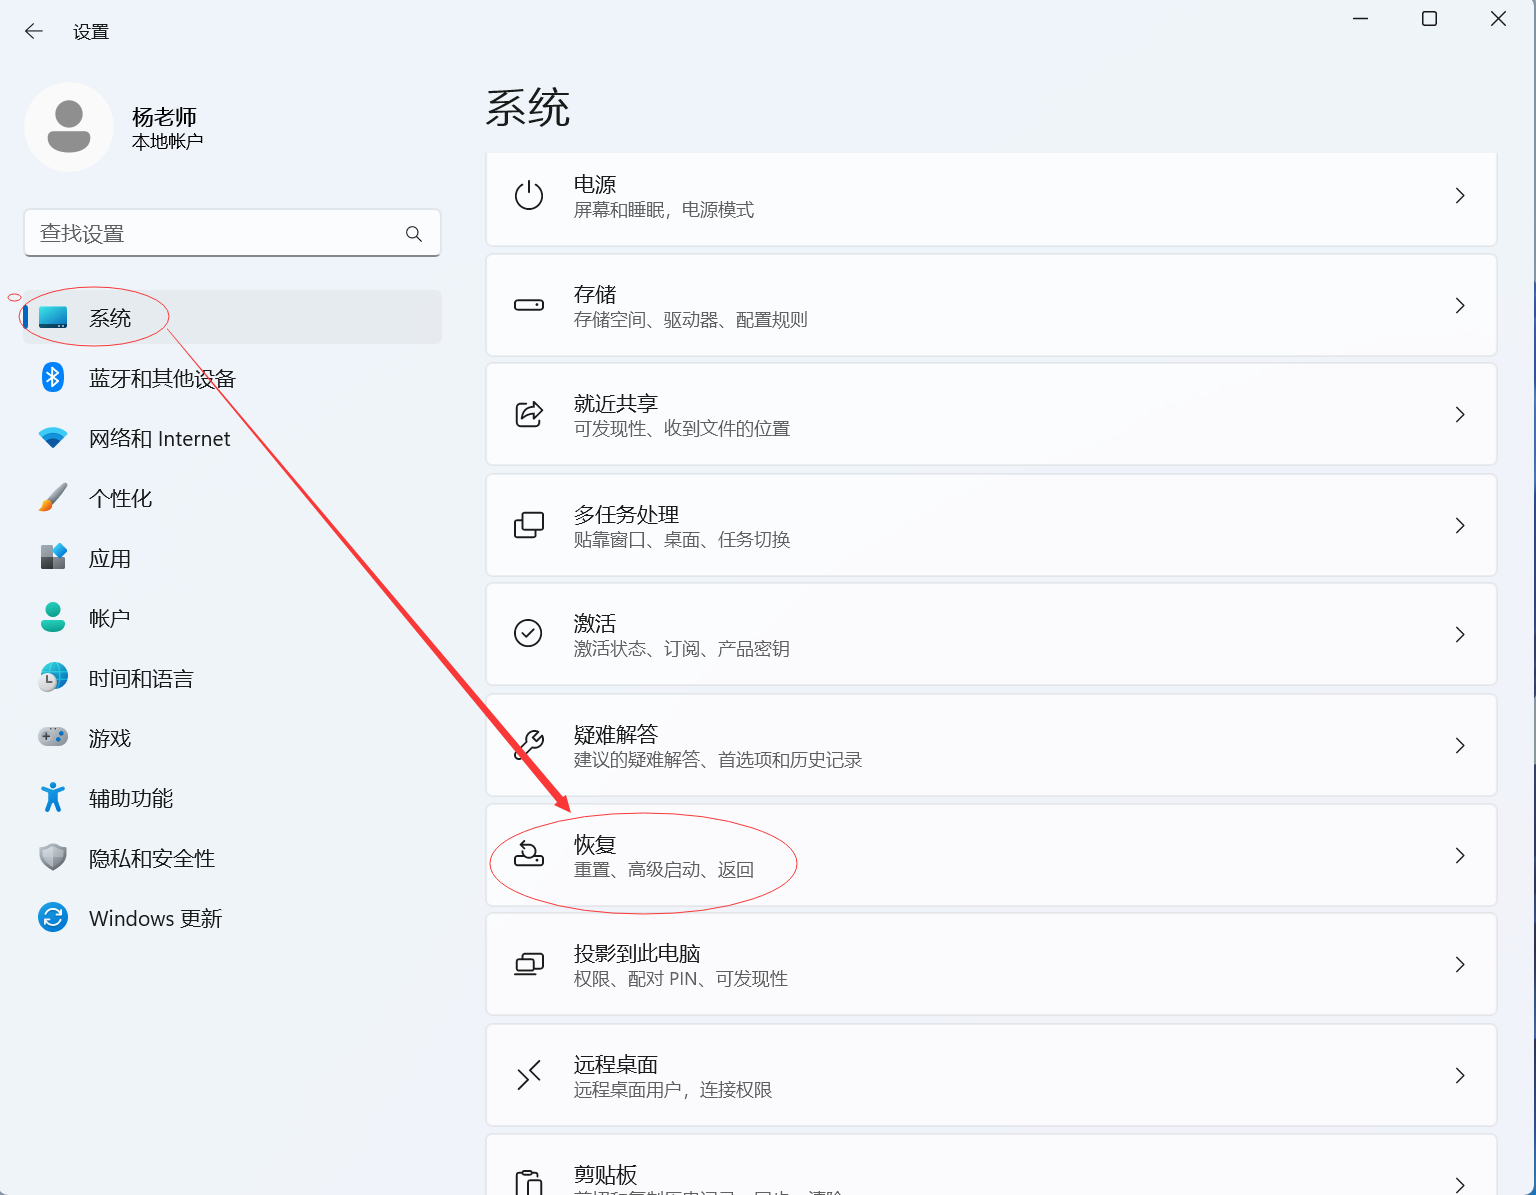The height and width of the screenshot is (1195, 1536).
Task: Expand 电源 row using its chevron
Action: (x=1460, y=195)
